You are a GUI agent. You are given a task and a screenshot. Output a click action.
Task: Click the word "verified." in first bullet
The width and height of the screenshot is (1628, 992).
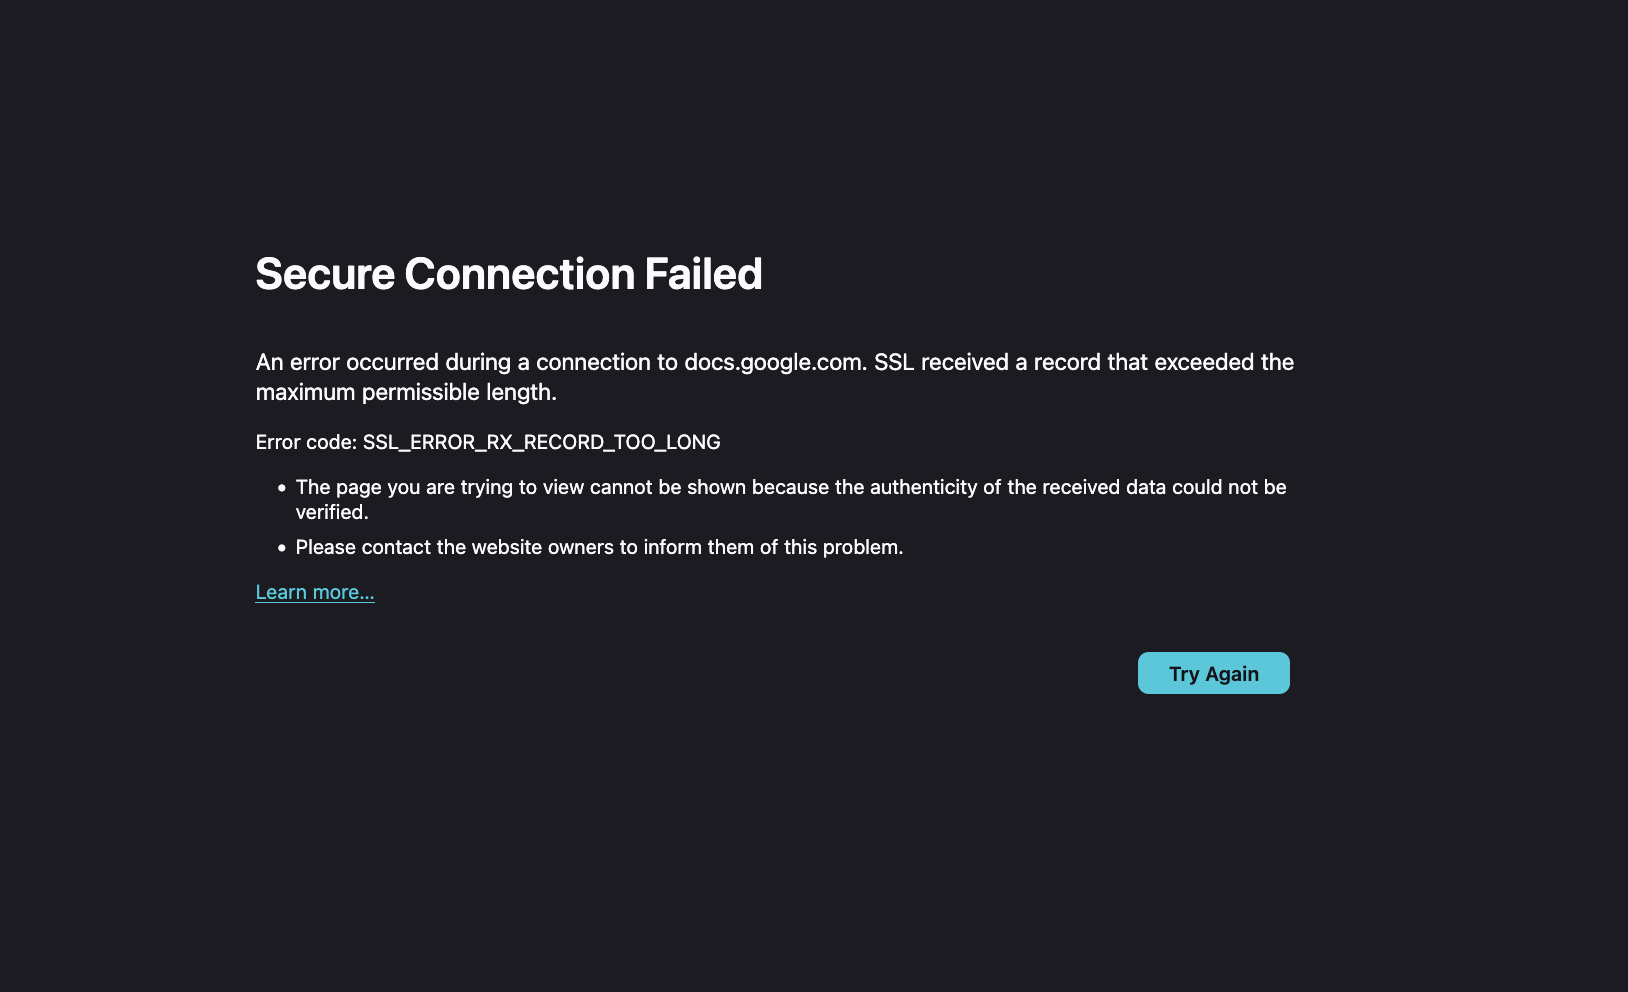pyautogui.click(x=332, y=512)
